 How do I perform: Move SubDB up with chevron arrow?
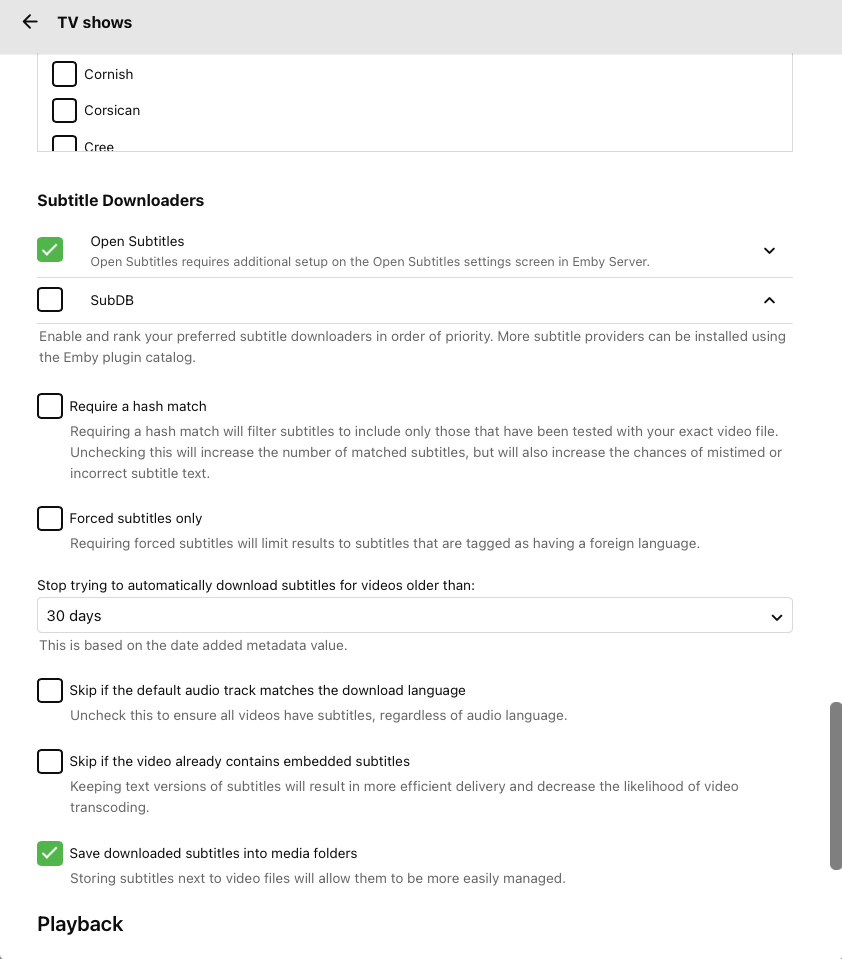[x=769, y=300]
